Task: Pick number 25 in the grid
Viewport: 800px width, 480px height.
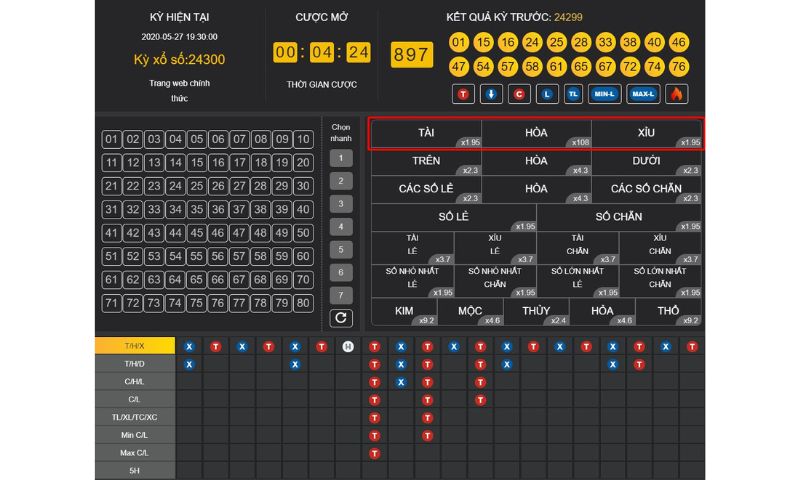Action: (197, 186)
